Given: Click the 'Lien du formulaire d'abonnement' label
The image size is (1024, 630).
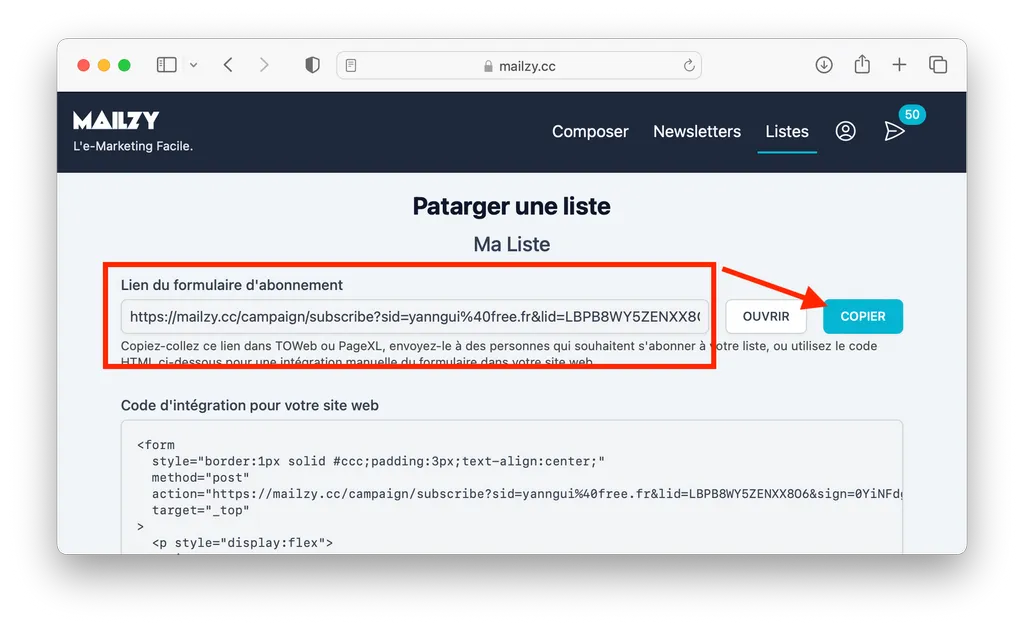Looking at the screenshot, I should (231, 285).
